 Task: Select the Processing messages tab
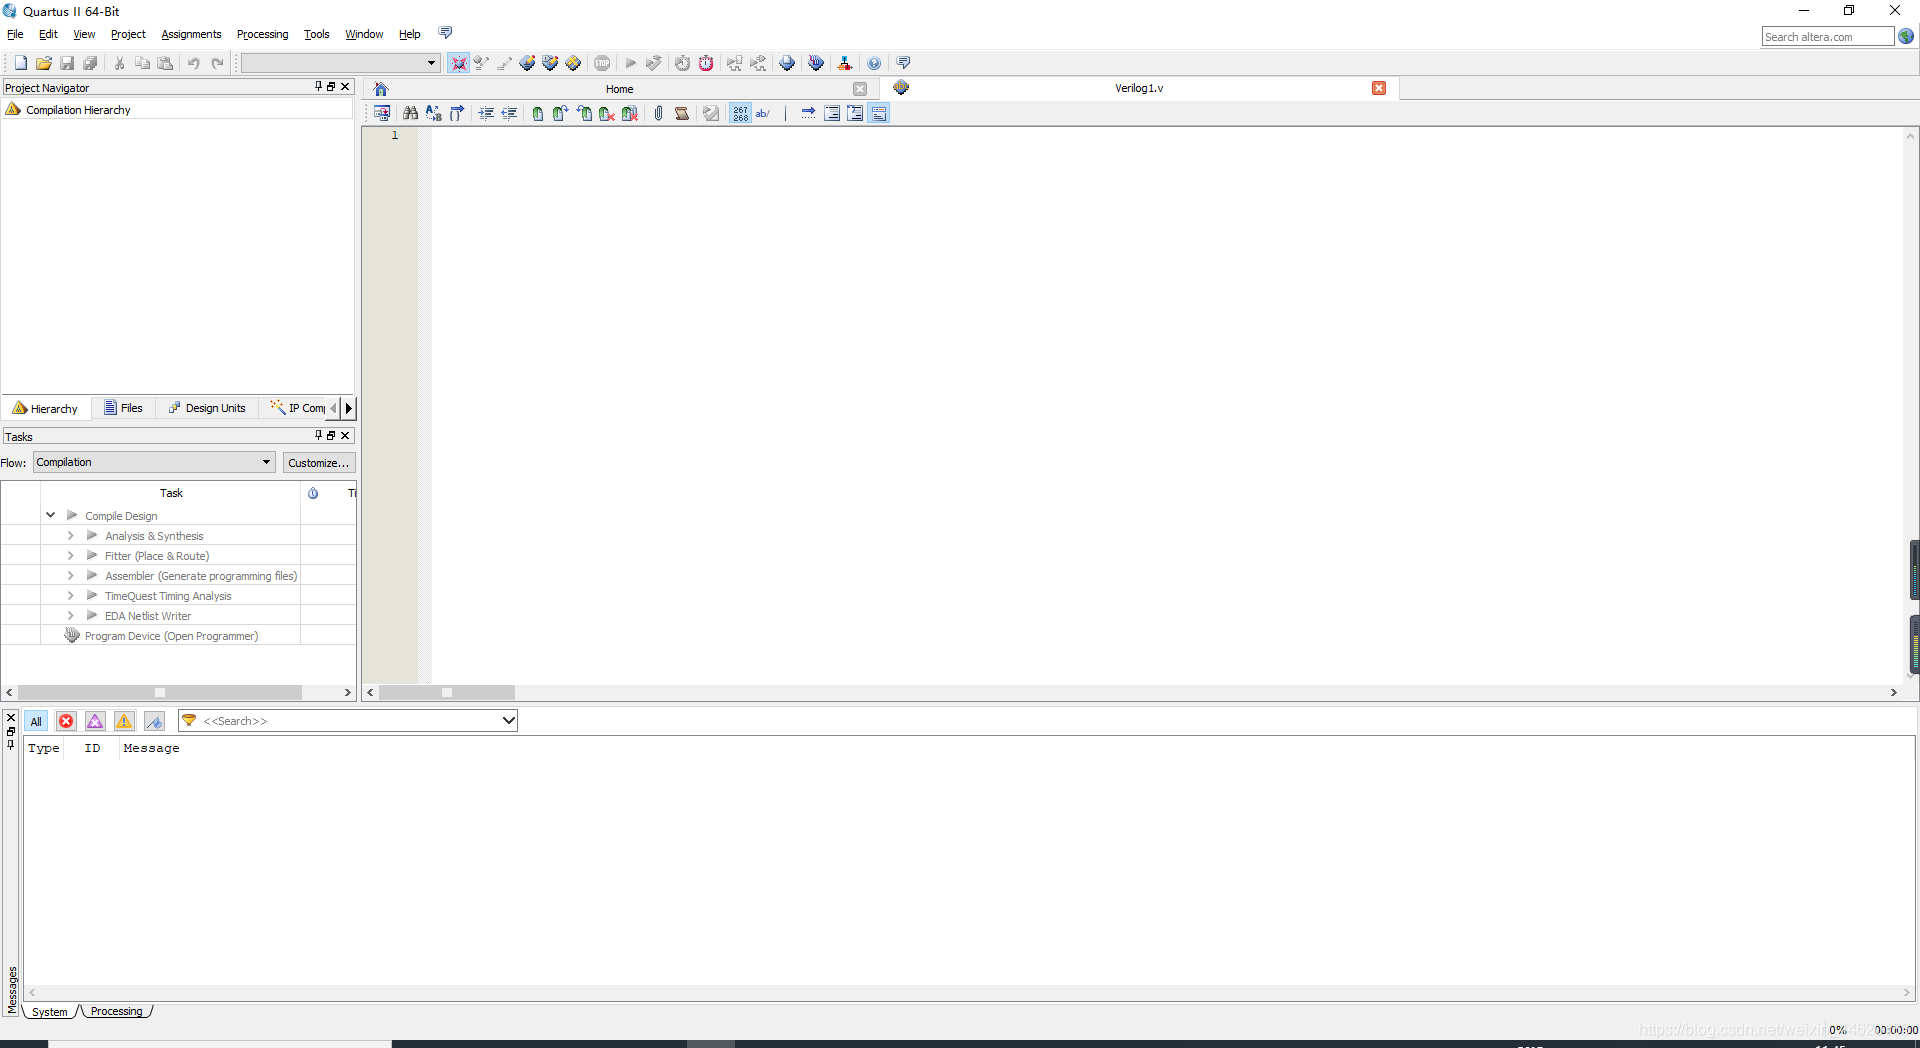tap(116, 1011)
